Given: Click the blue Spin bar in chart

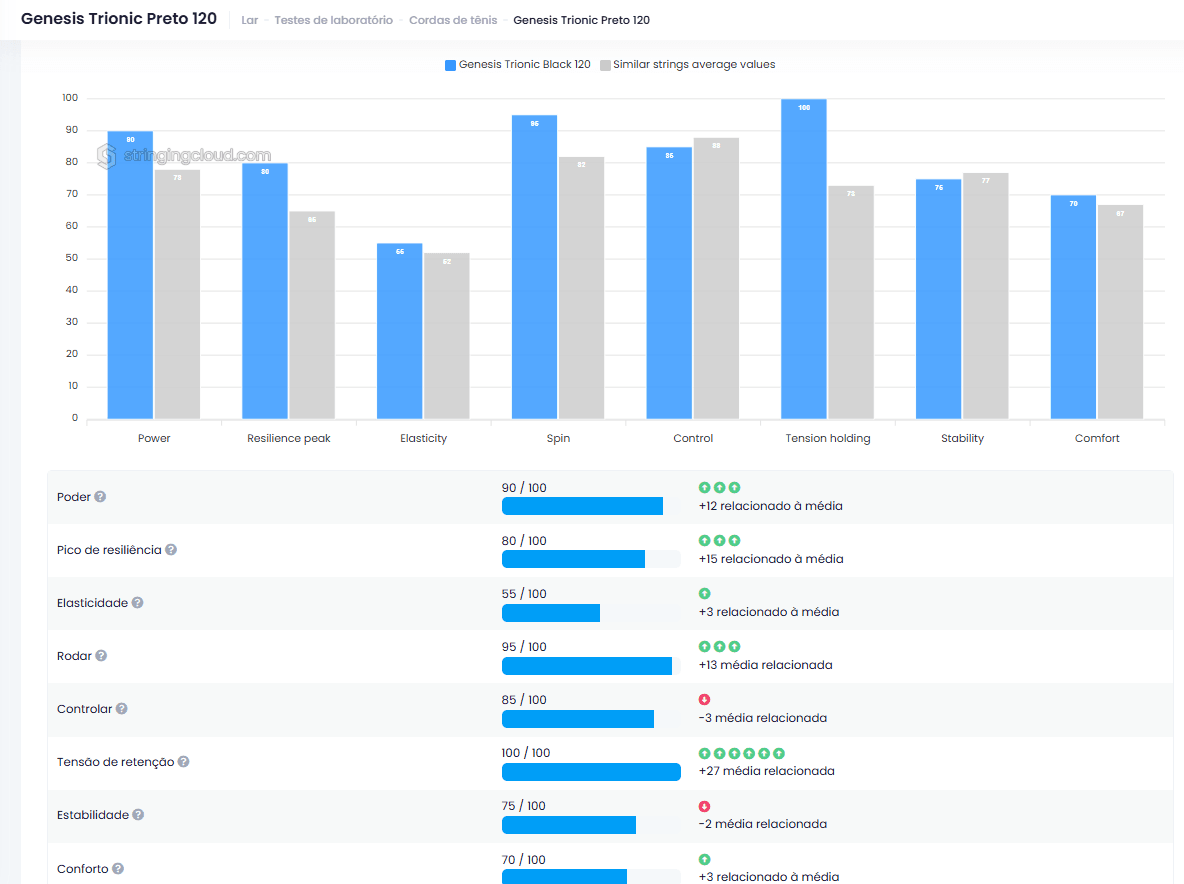Looking at the screenshot, I should 534,268.
